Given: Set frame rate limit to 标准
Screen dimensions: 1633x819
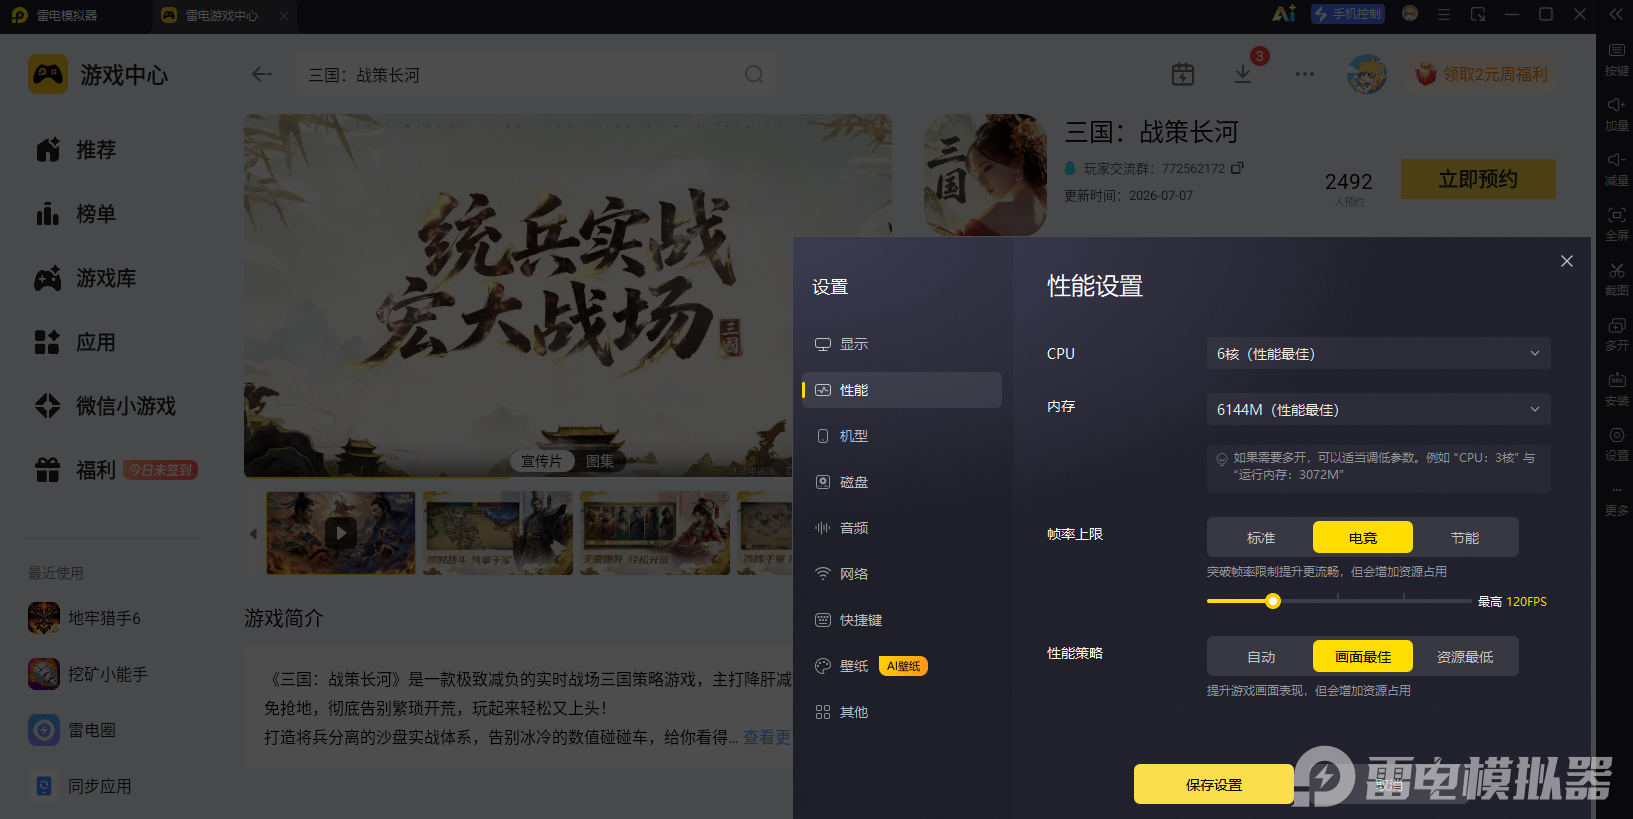Looking at the screenshot, I should 1260,538.
